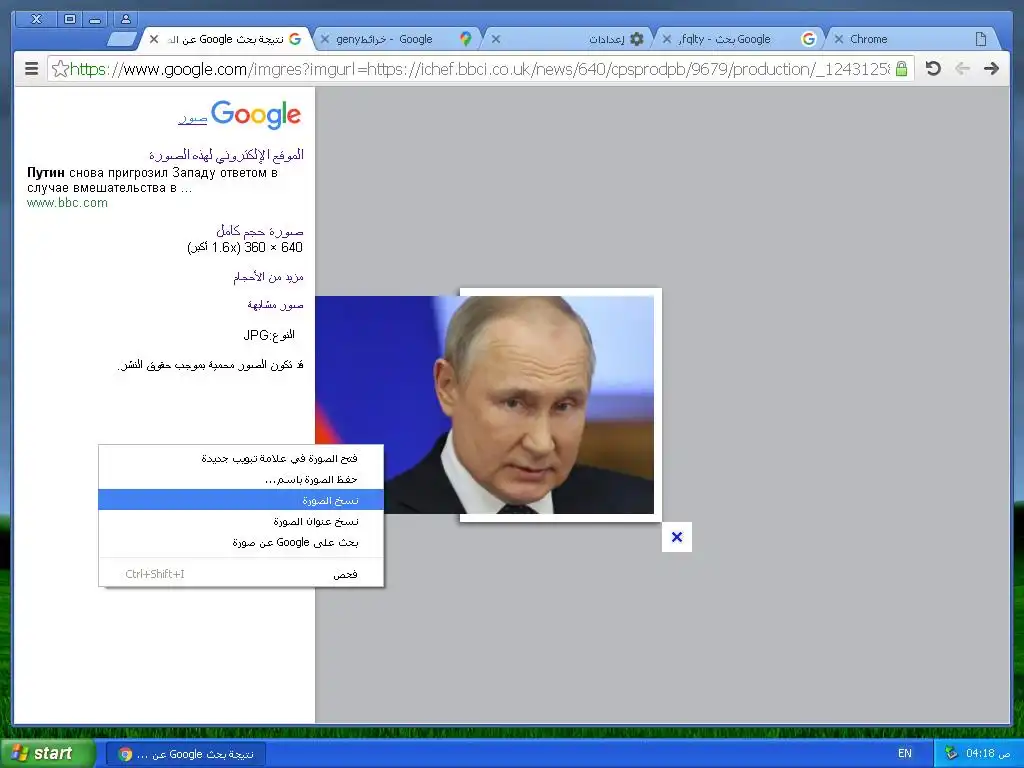Screen dimensions: 1024x768
Task: Close the settings (إعدادات) tab
Action: pyautogui.click(x=496, y=39)
